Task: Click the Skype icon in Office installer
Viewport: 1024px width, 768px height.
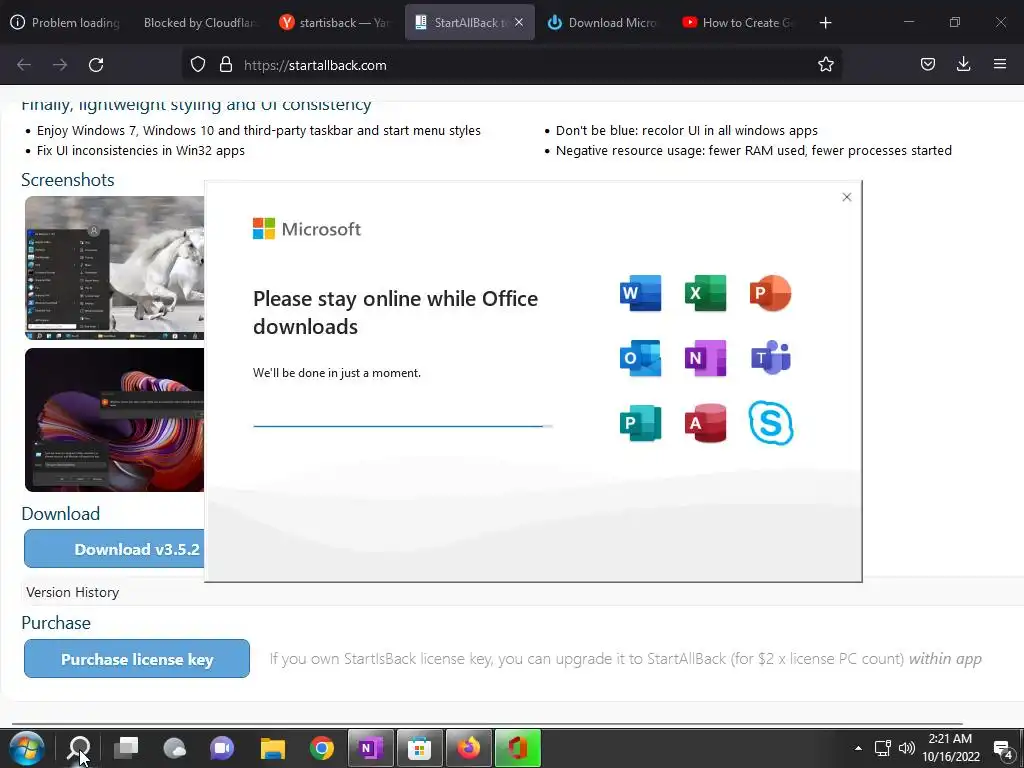Action: click(x=771, y=423)
